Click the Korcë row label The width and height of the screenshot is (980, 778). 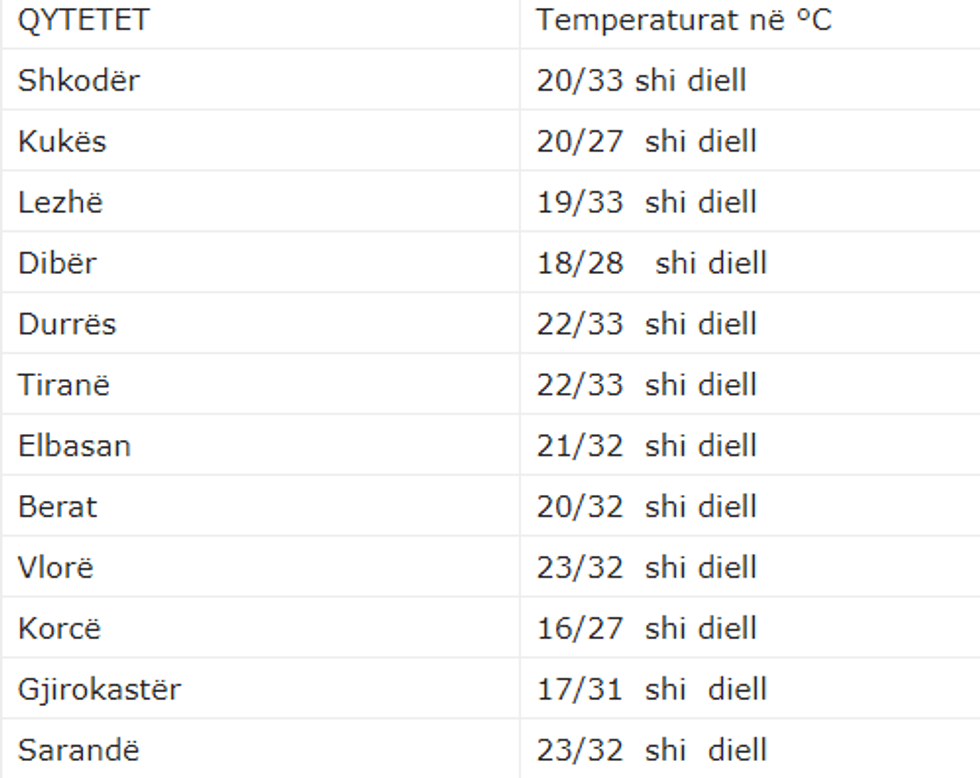pyautogui.click(x=59, y=628)
